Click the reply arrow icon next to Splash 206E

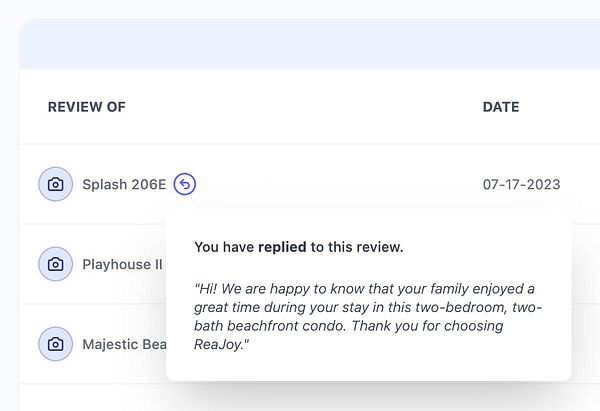click(x=185, y=184)
